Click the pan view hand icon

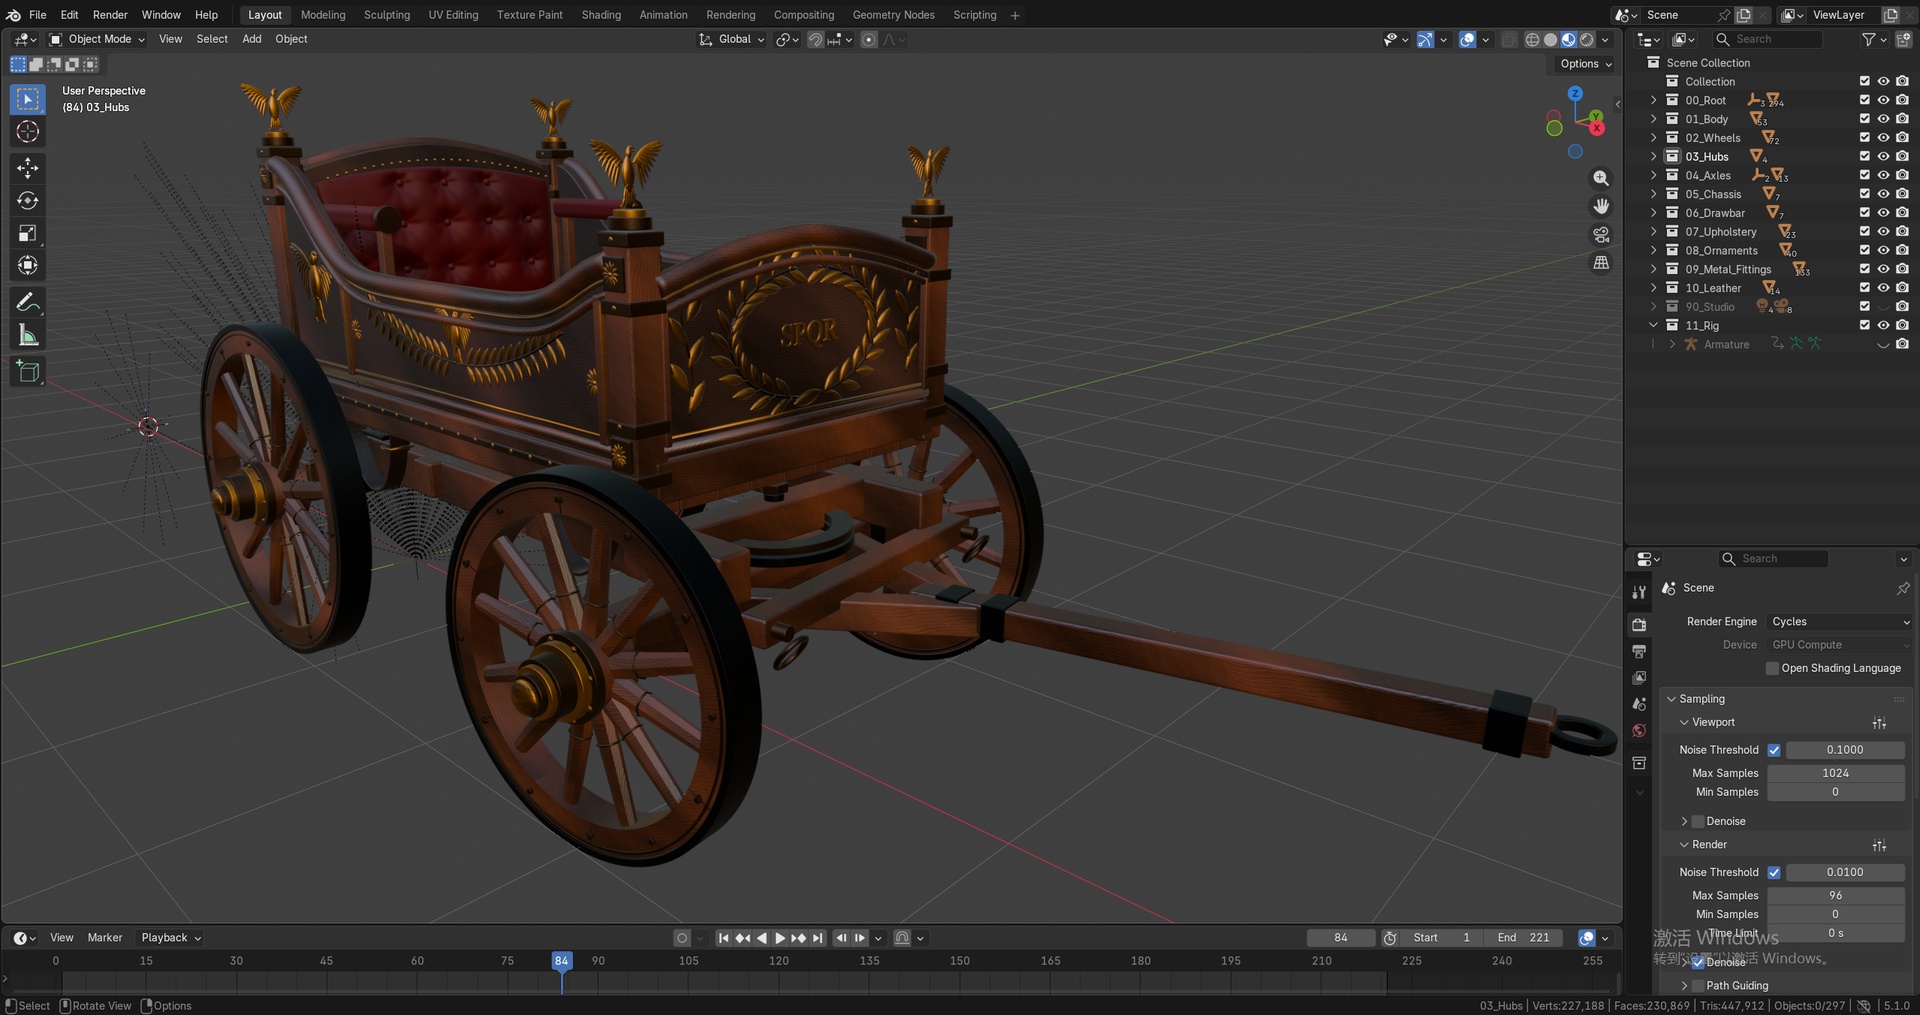coord(1601,206)
